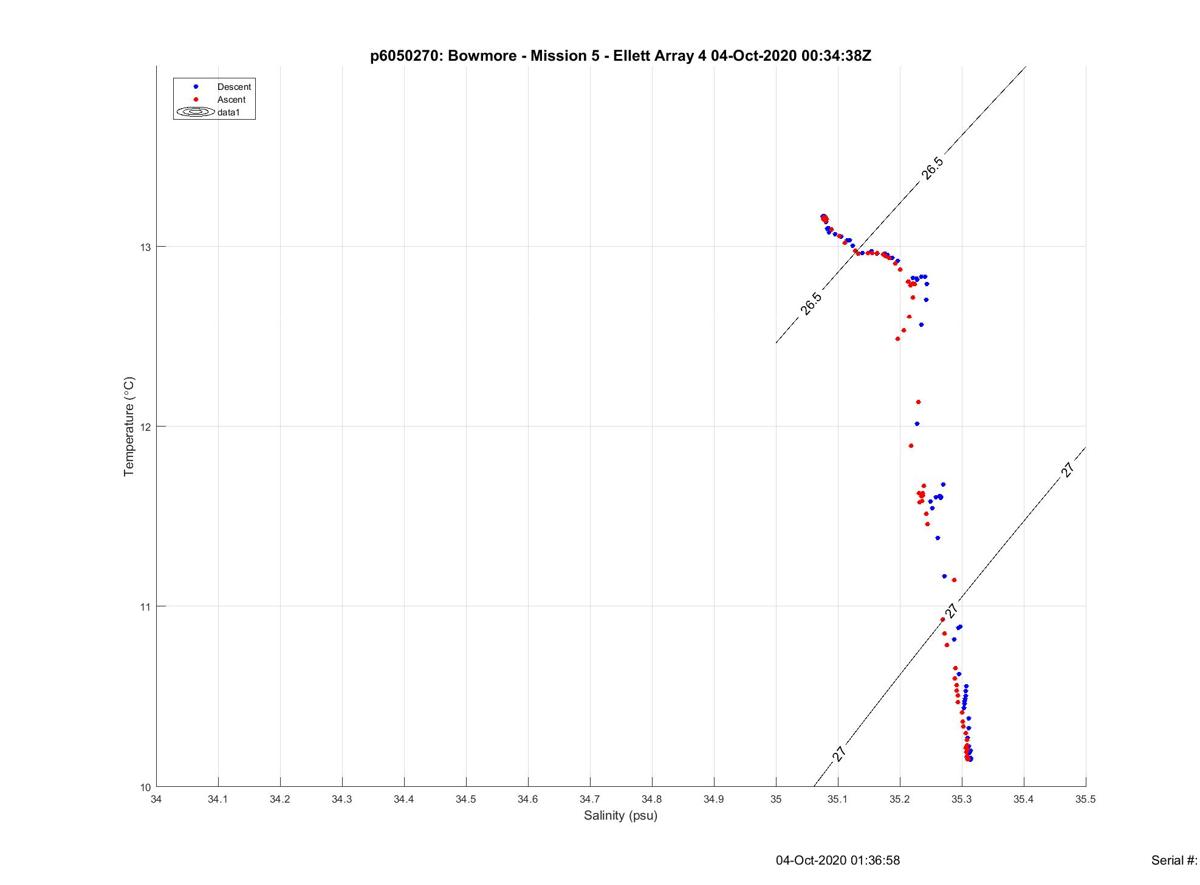This screenshot has height=885, width=1200.
Task: Click the 34.5 salinity tick label
Action: (466, 800)
